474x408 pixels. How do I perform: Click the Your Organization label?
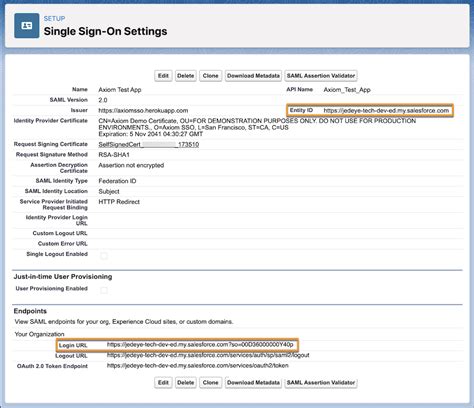tap(39, 334)
